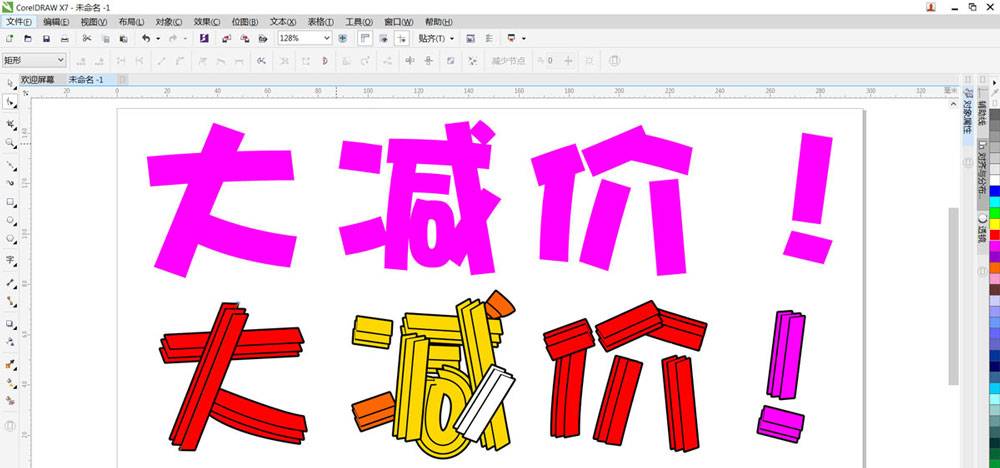This screenshot has width=1000, height=468.
Task: Open the 效果 menu
Action: 207,21
